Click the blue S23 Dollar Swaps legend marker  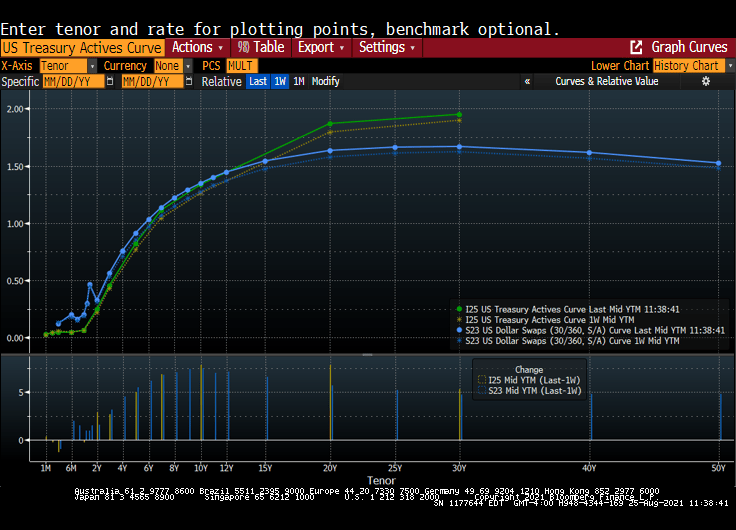coord(458,330)
